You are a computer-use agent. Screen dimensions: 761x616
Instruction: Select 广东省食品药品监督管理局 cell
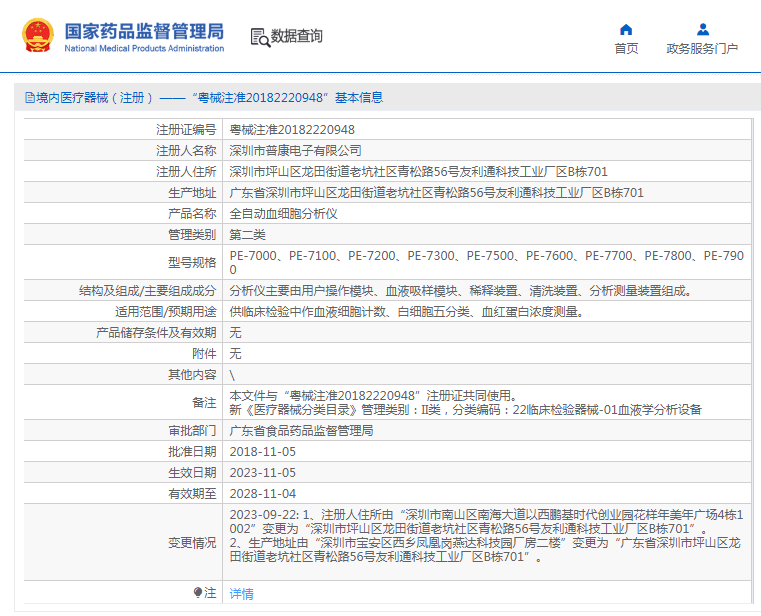301,431
